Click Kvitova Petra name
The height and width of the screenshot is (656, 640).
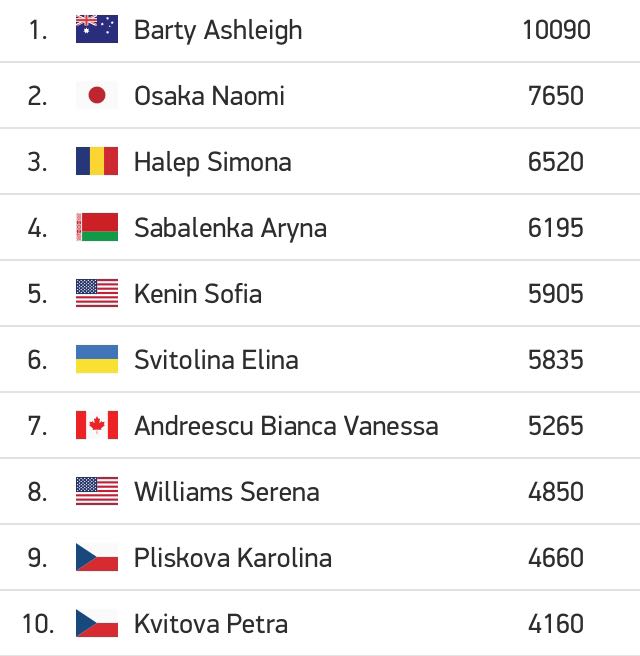(x=211, y=624)
